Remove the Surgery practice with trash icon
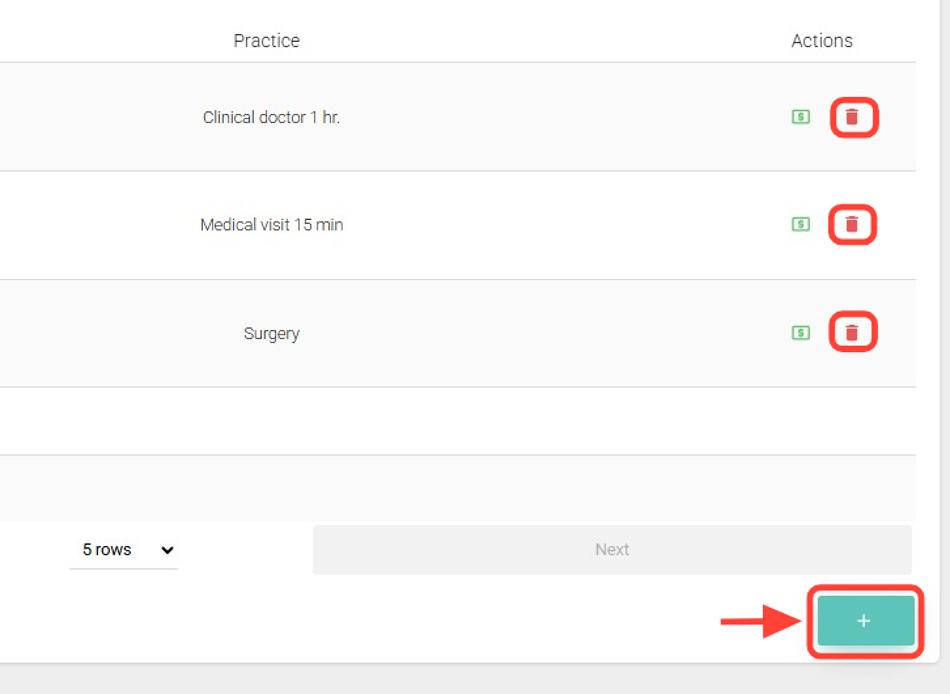Image resolution: width=950 pixels, height=694 pixels. [x=852, y=333]
